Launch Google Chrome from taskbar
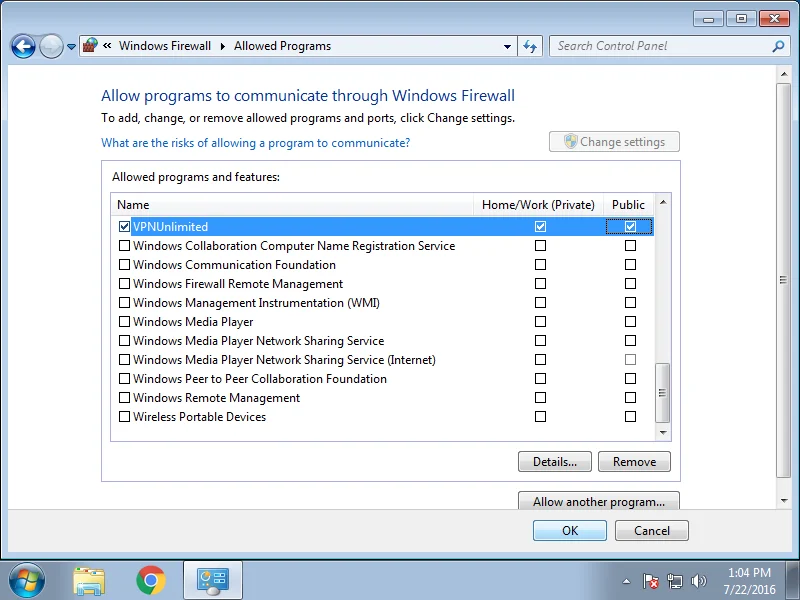This screenshot has width=800, height=600. click(x=151, y=580)
